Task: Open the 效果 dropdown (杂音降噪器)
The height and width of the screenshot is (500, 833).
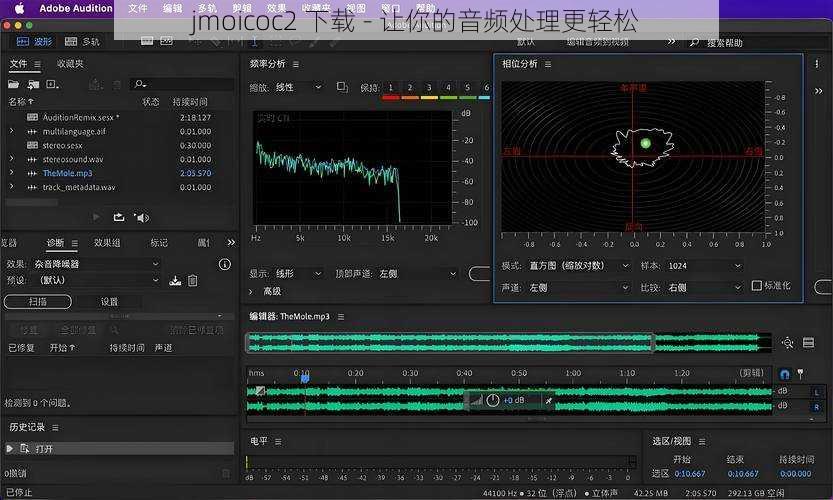Action: [96, 264]
